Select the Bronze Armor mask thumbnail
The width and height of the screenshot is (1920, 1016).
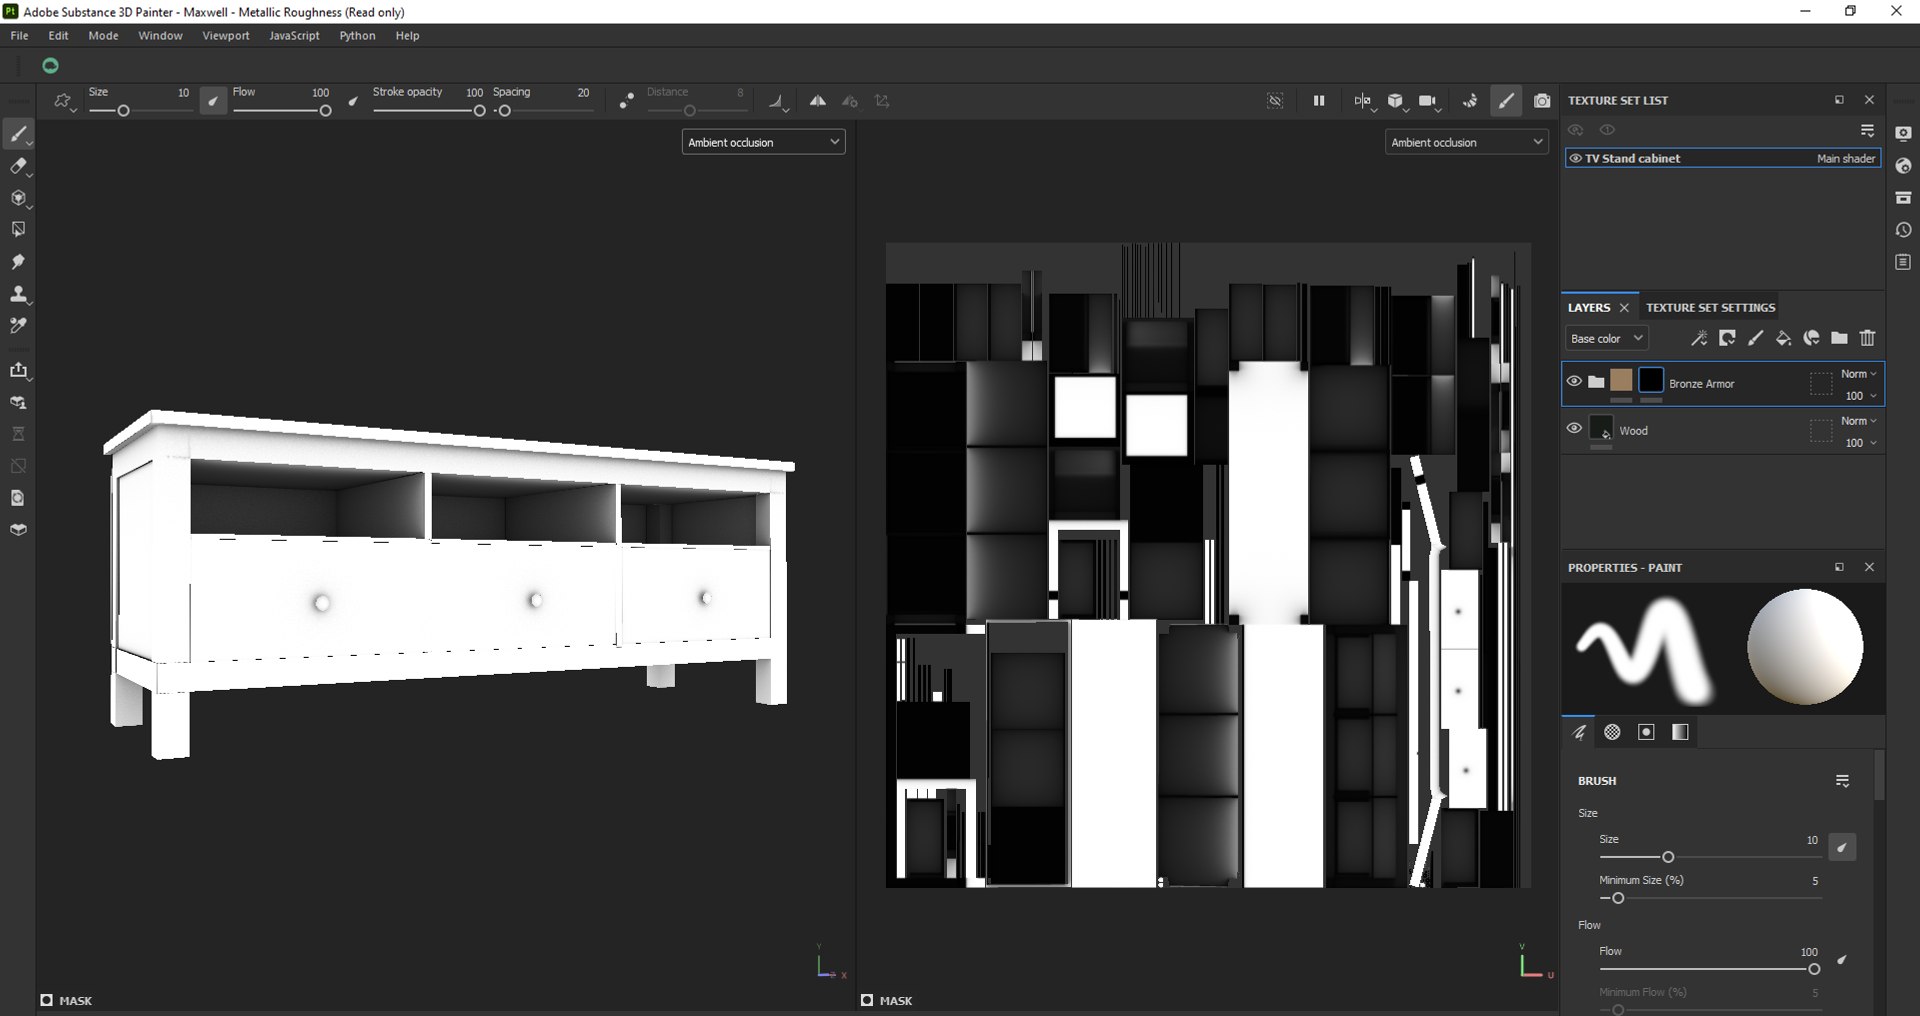[1651, 380]
